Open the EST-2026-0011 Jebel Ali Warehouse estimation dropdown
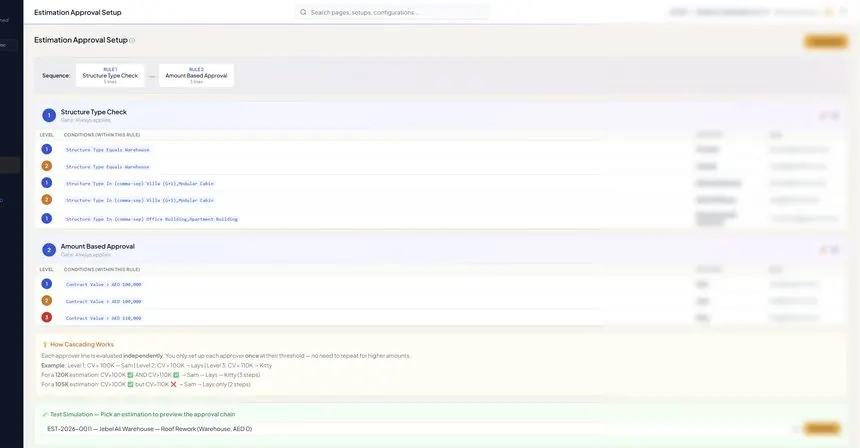Screen dimensions: 860x448 420,429
